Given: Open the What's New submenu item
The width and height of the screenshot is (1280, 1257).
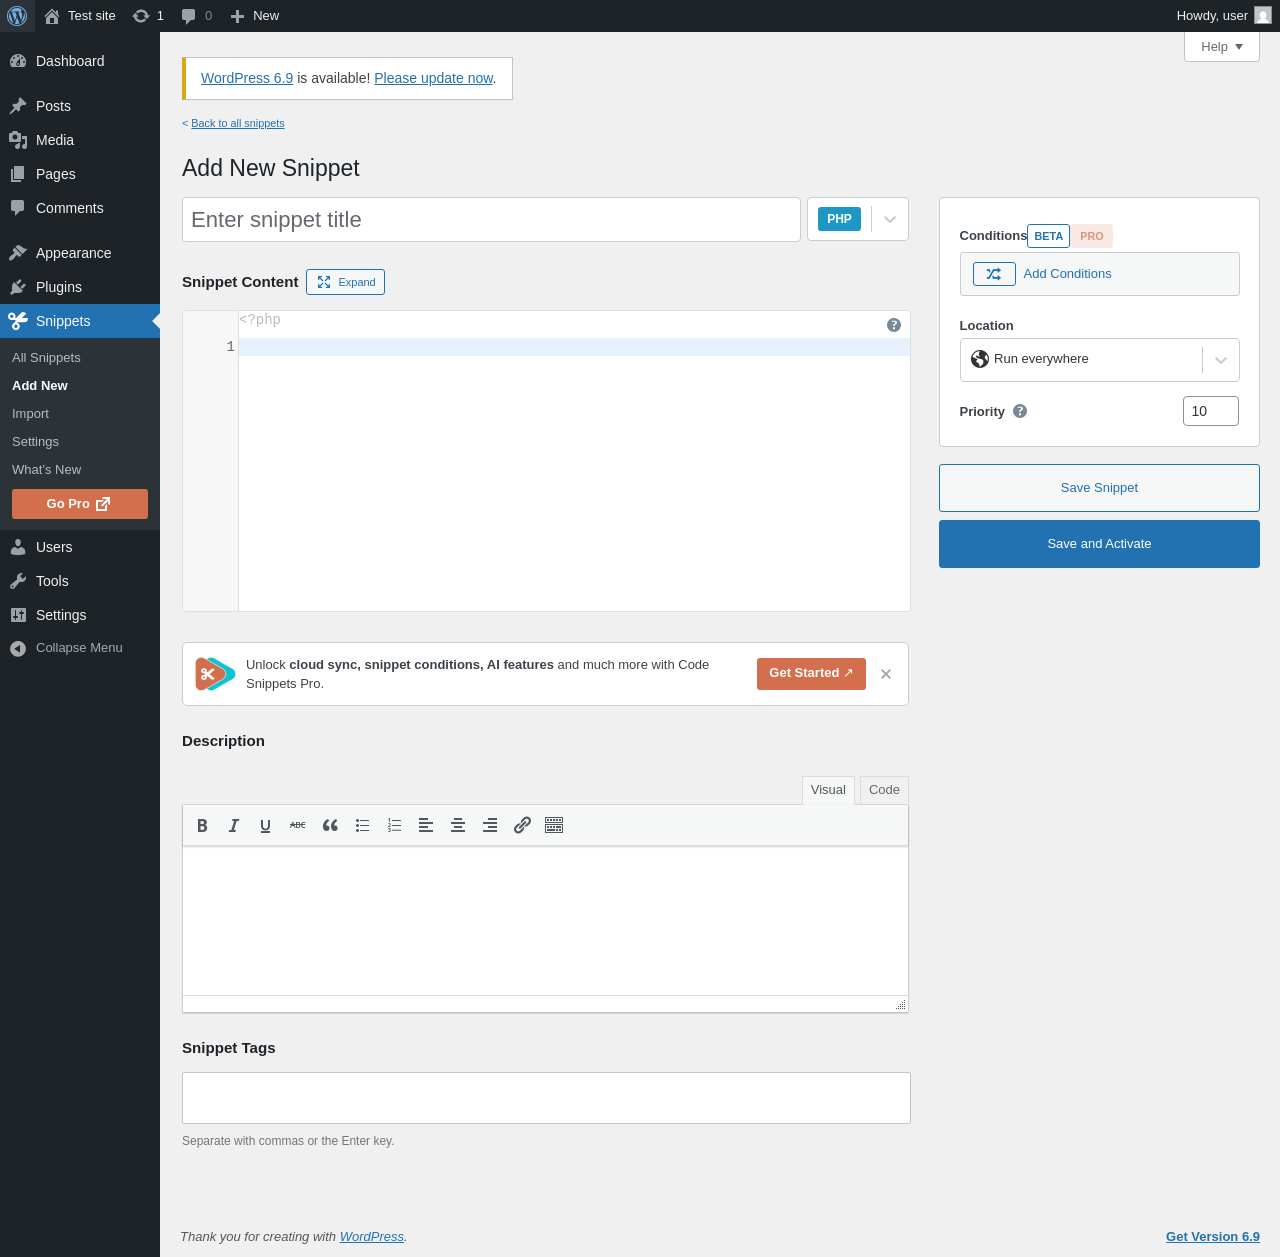Looking at the screenshot, I should coord(46,470).
